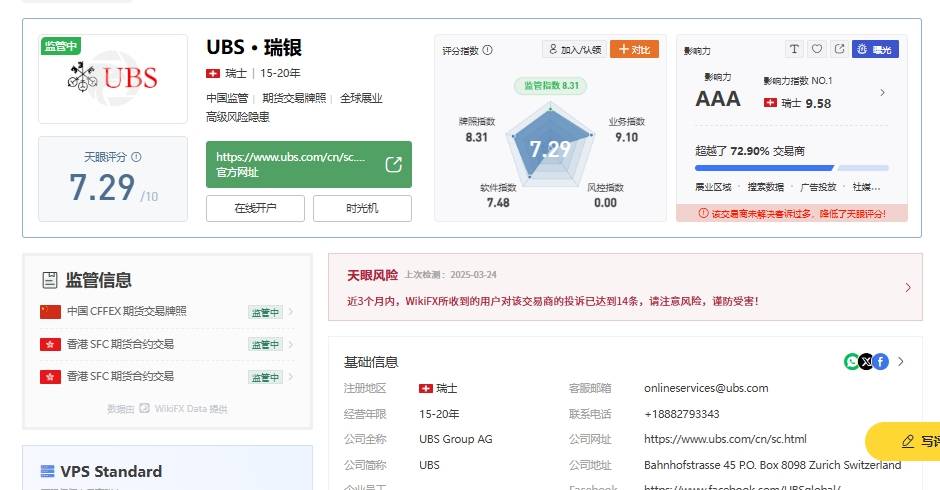This screenshot has height=490, width=940.
Task: Click the 监管中 tag on CFFEX row
Action: [x=265, y=312]
